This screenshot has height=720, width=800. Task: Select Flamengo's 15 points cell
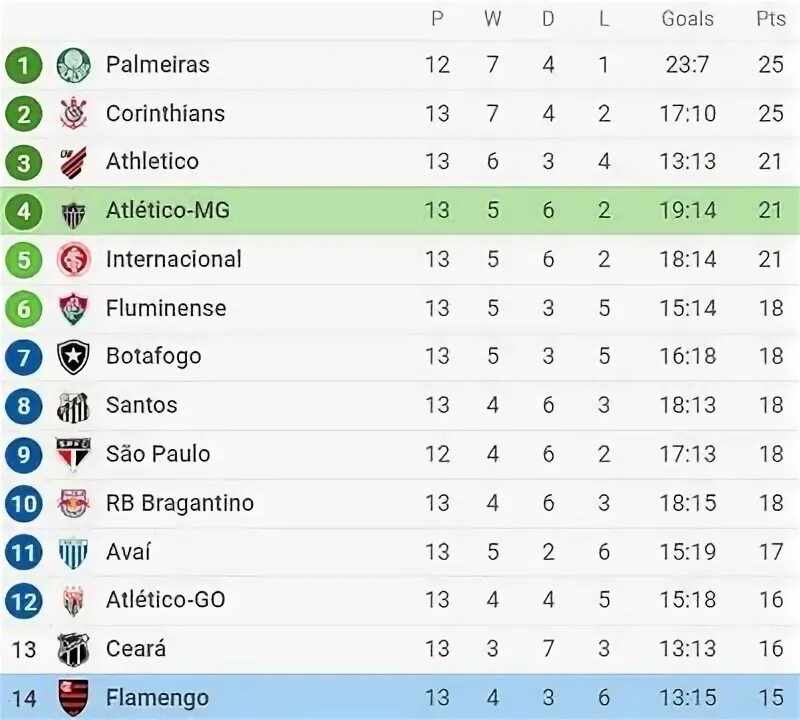pos(770,698)
